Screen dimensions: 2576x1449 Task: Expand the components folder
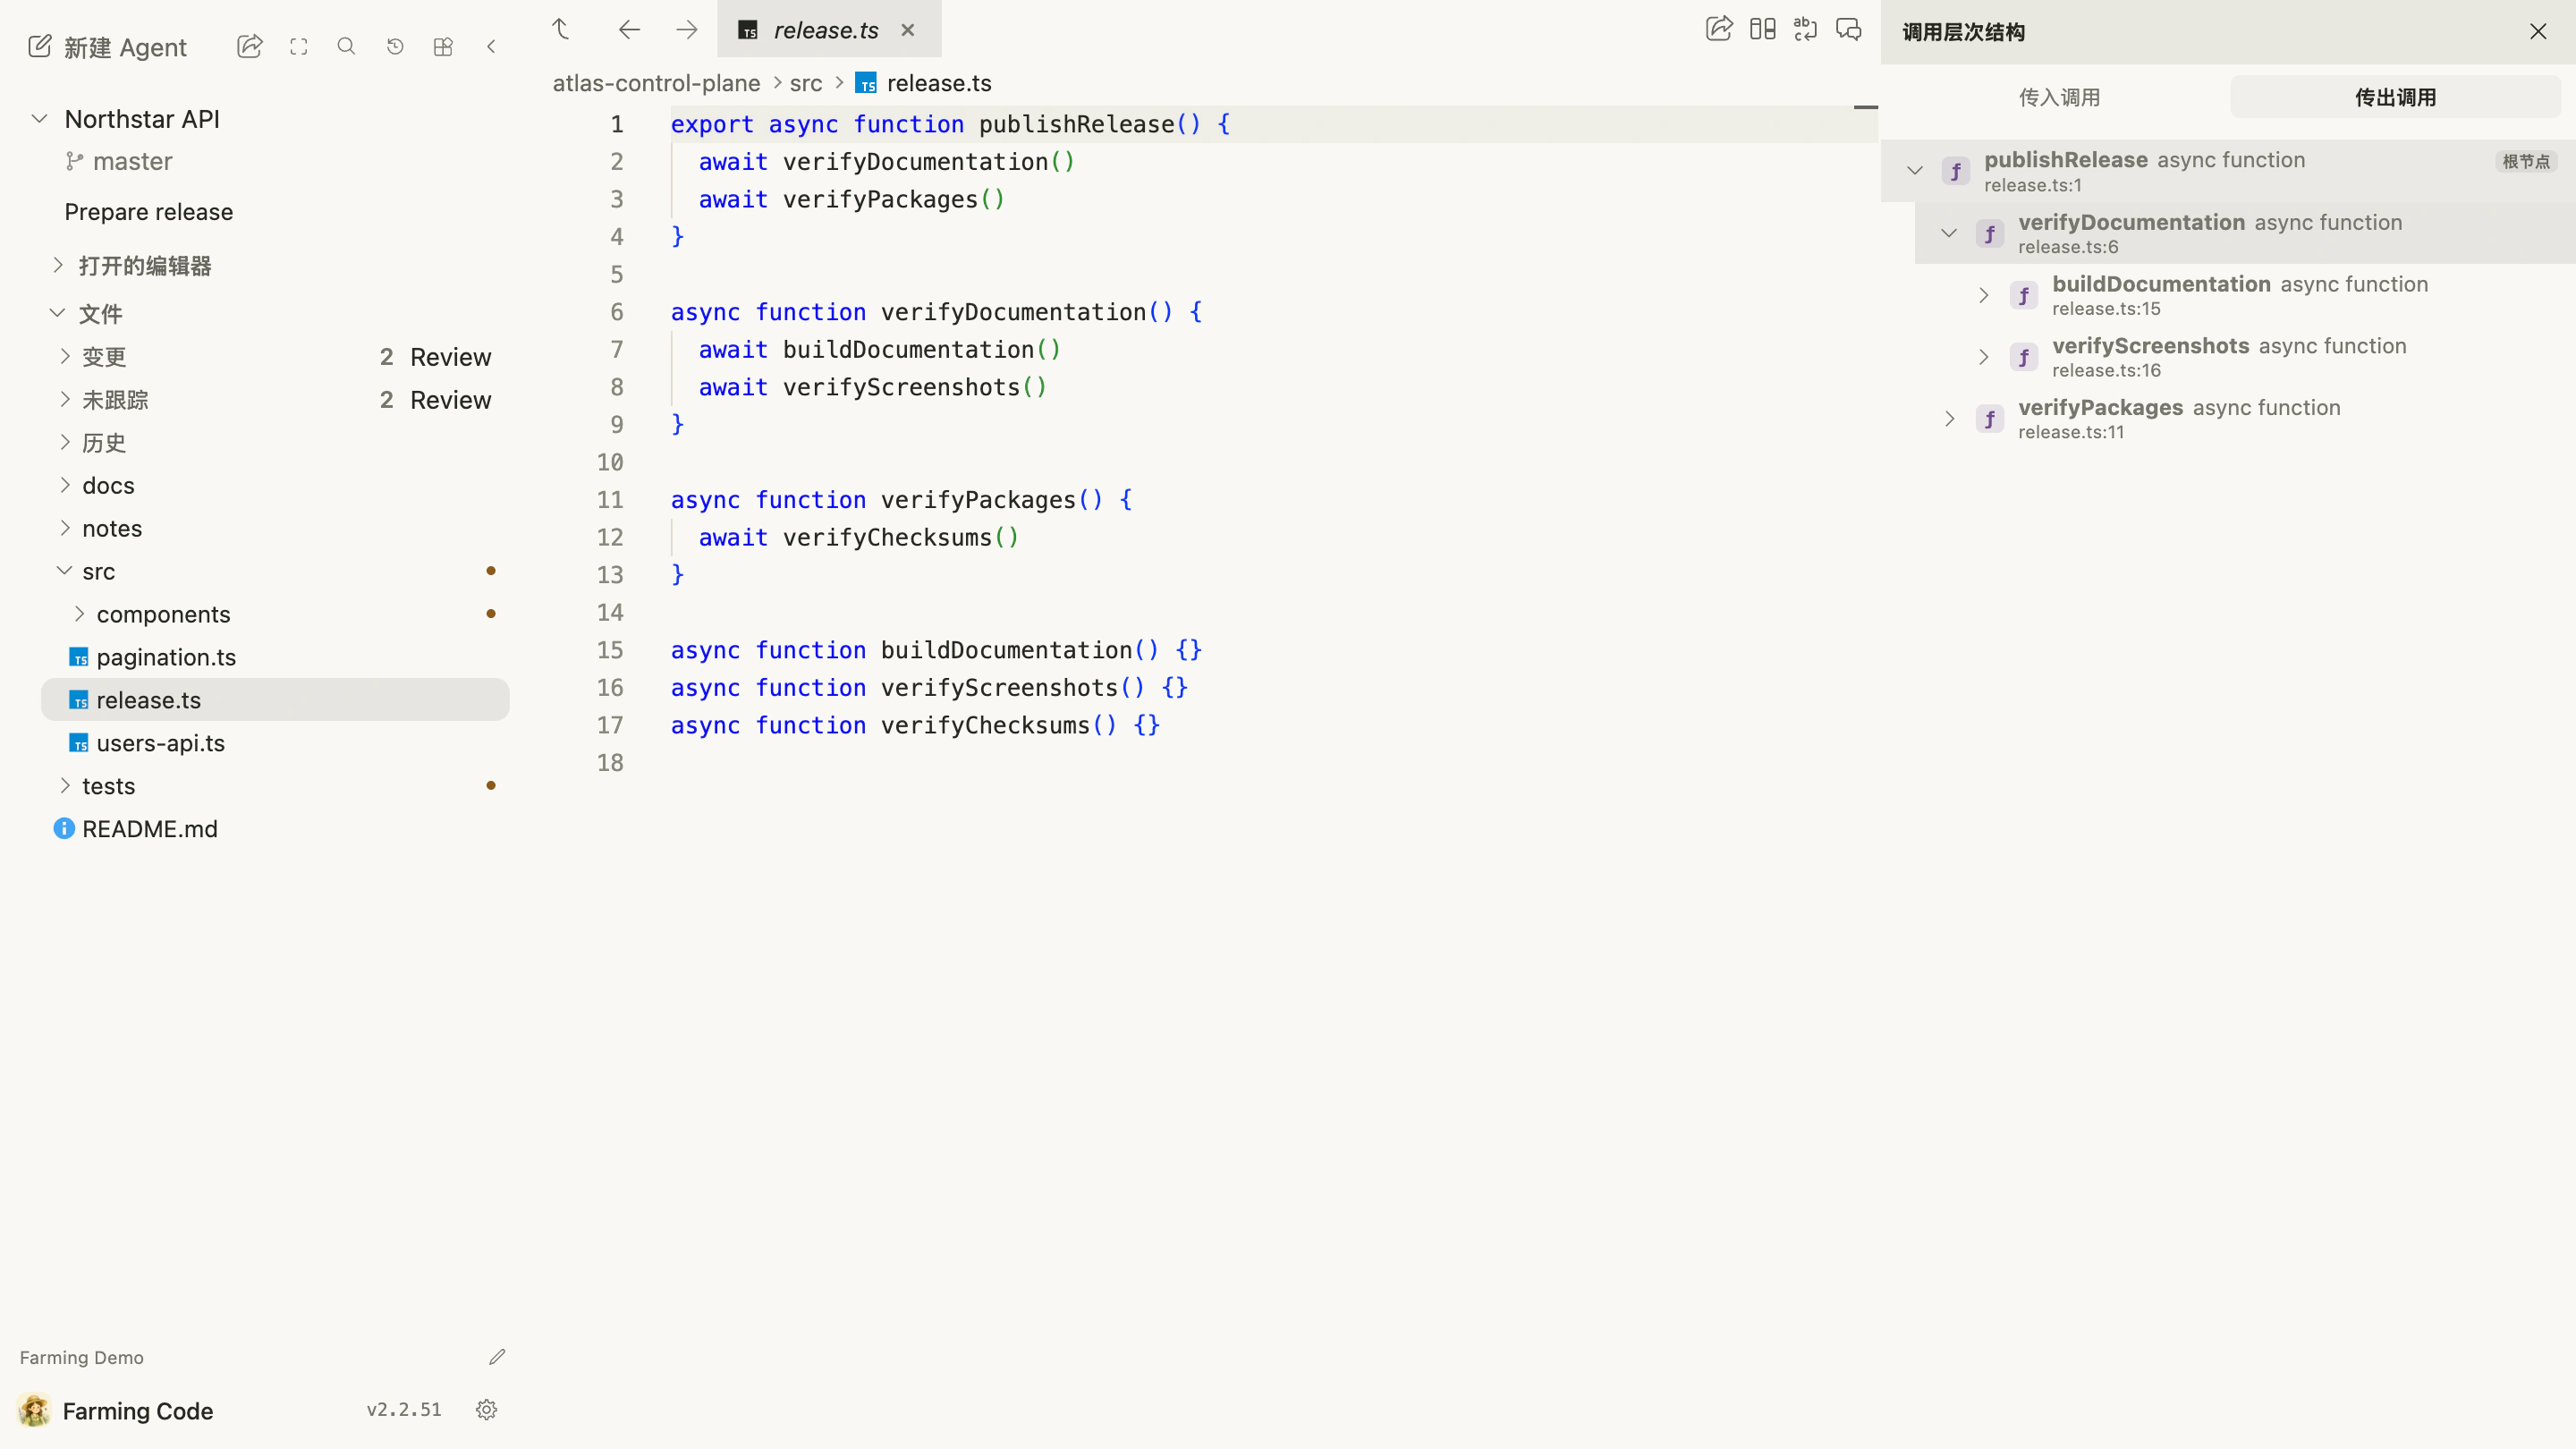[79, 613]
